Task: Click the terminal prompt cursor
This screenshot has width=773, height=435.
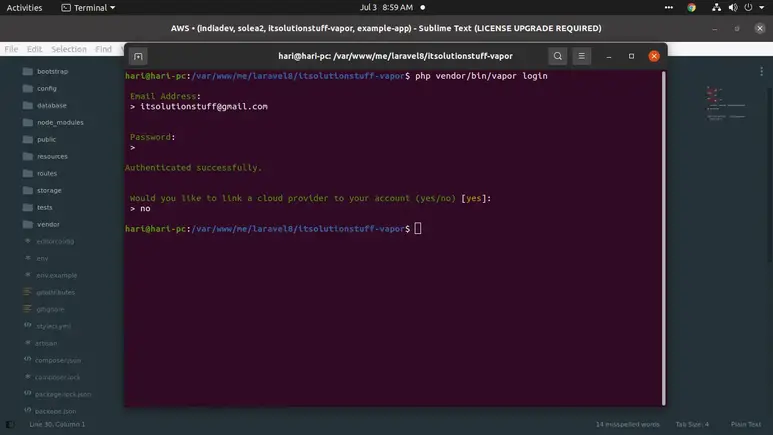Action: point(418,228)
